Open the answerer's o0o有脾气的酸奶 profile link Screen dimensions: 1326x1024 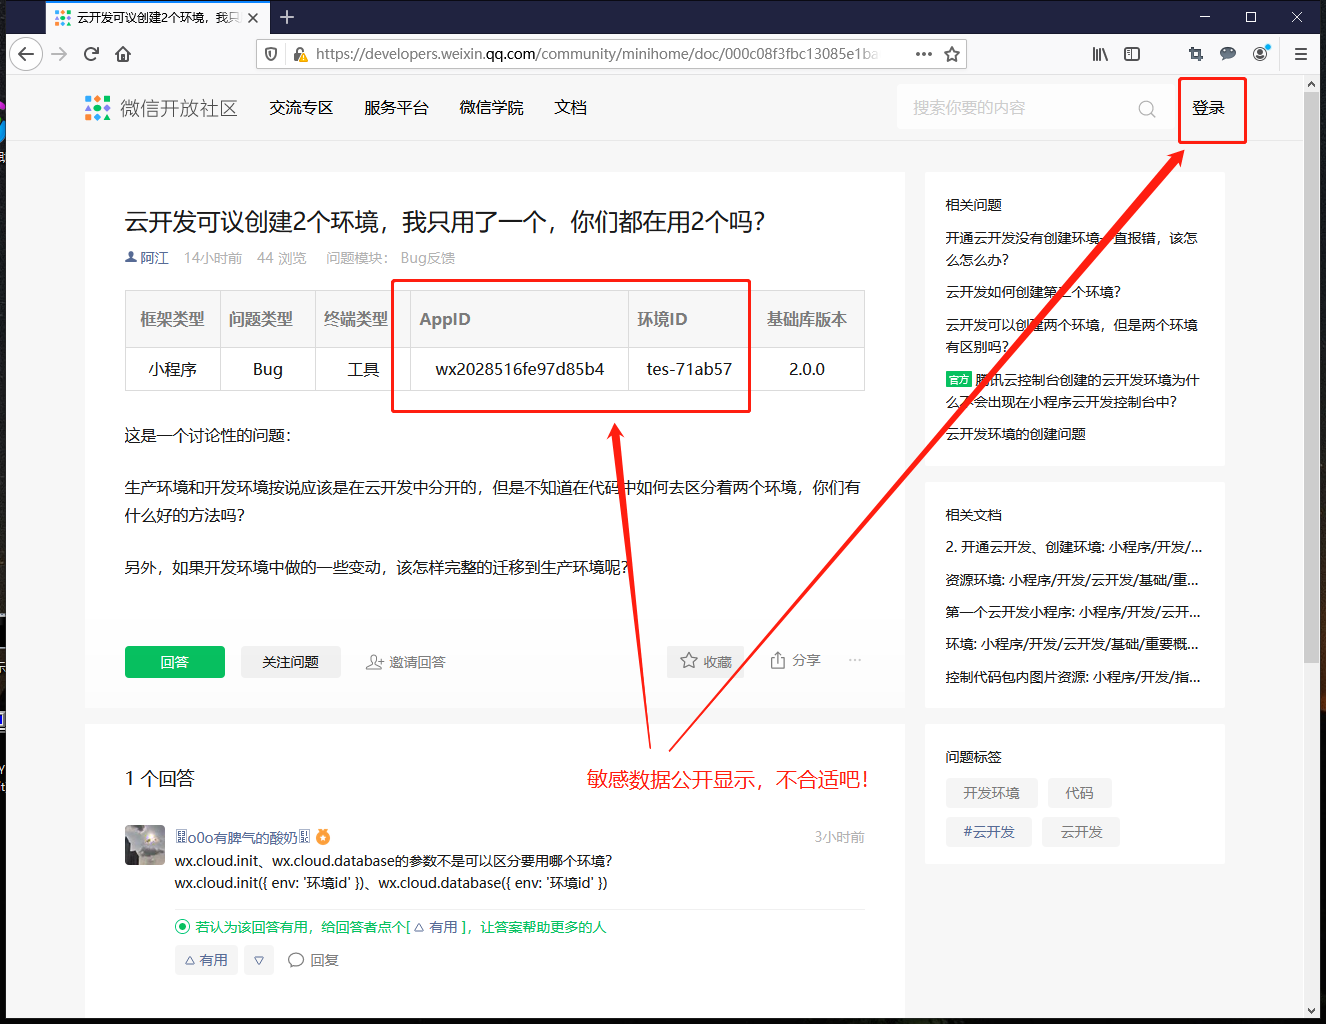(243, 837)
